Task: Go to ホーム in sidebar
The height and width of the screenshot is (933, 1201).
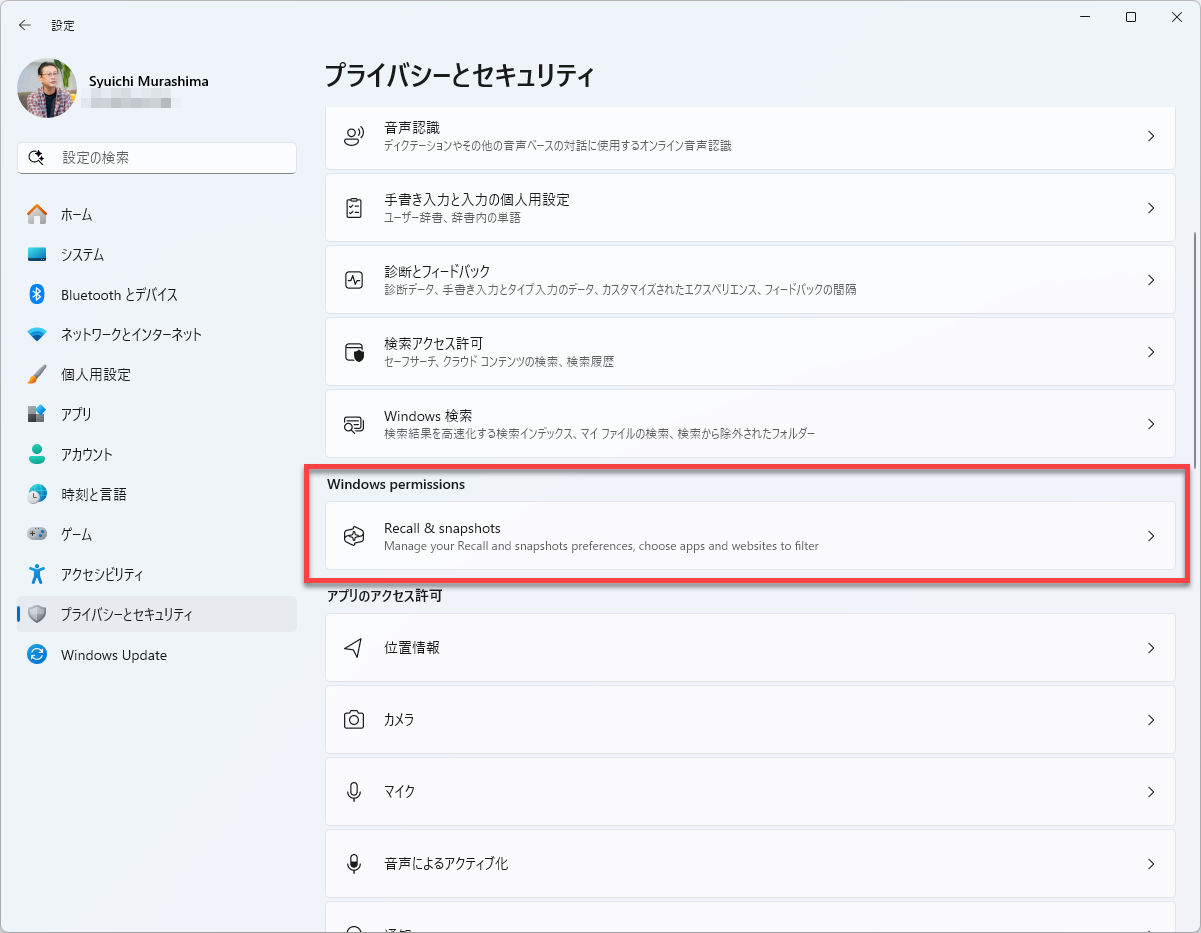Action: [157, 214]
